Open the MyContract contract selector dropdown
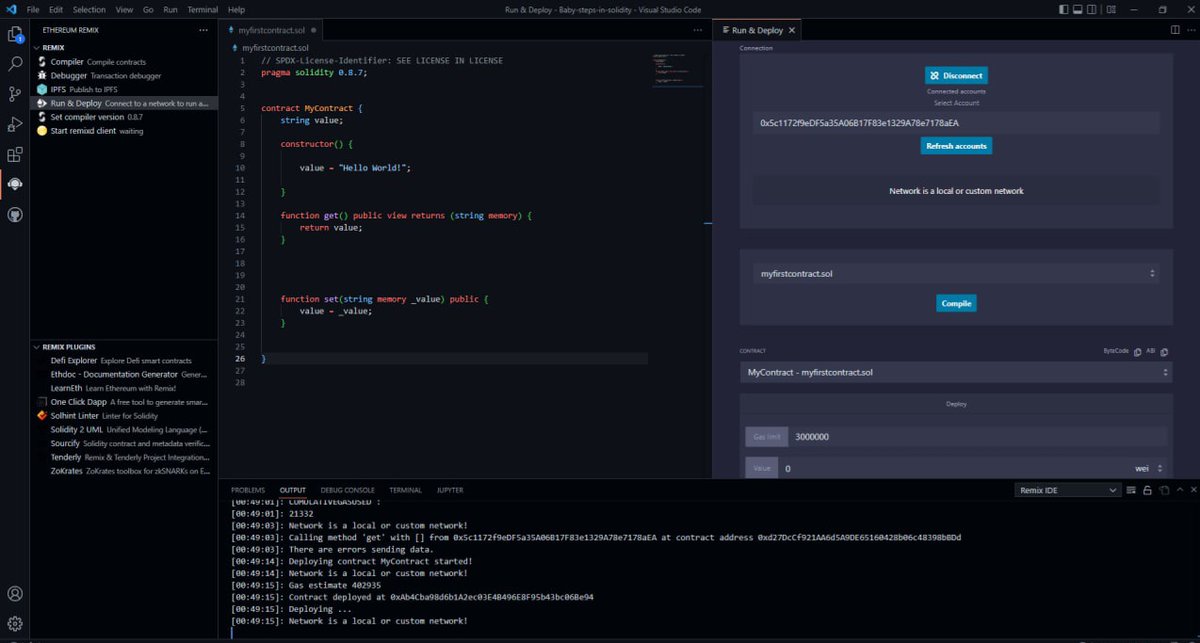This screenshot has height=643, width=1200. click(x=956, y=372)
